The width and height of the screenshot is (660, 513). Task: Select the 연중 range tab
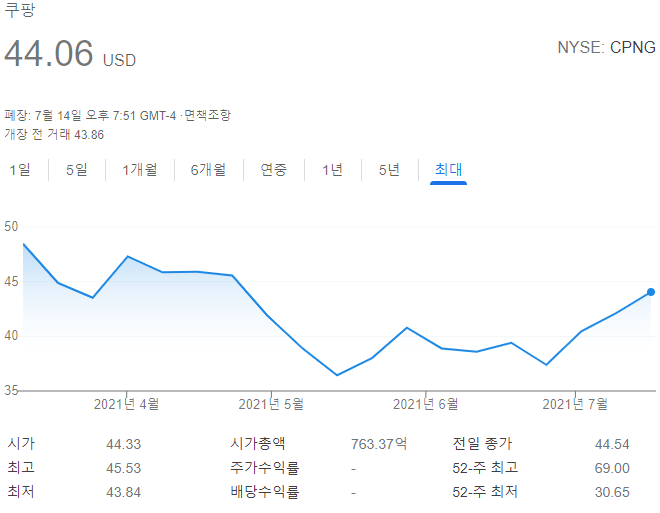click(x=274, y=170)
